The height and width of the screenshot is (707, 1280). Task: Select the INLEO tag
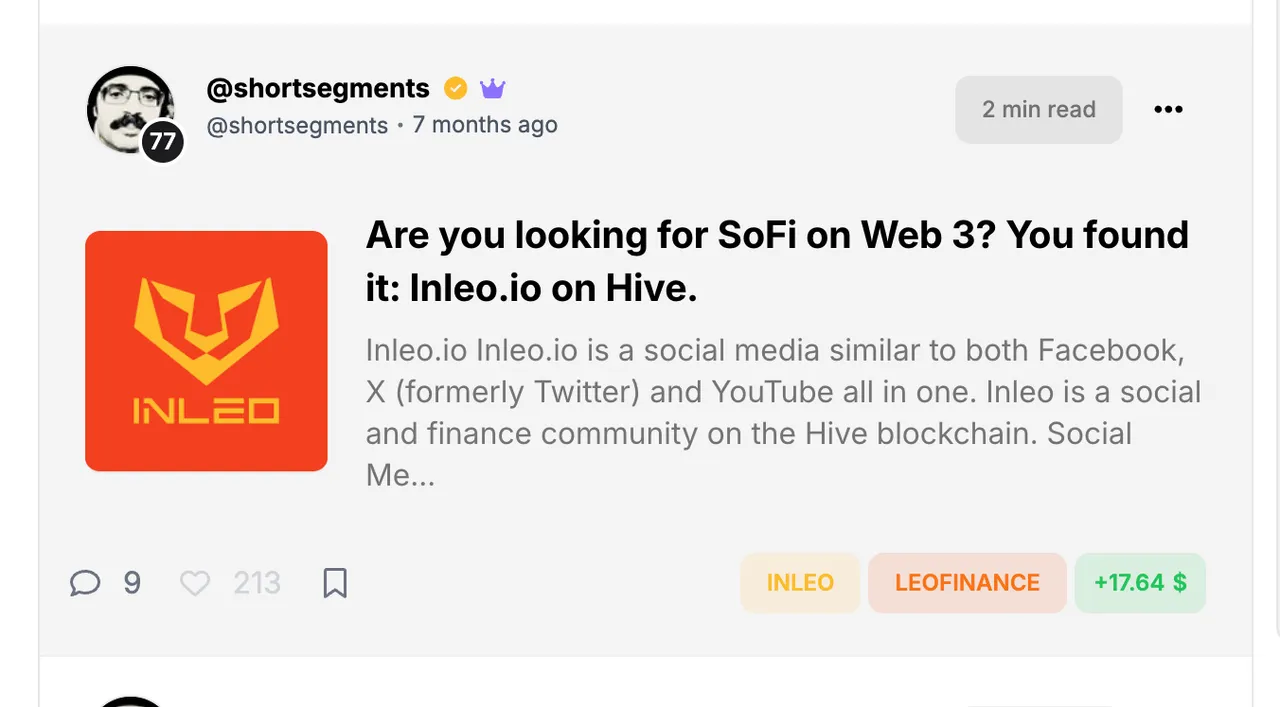tap(800, 583)
